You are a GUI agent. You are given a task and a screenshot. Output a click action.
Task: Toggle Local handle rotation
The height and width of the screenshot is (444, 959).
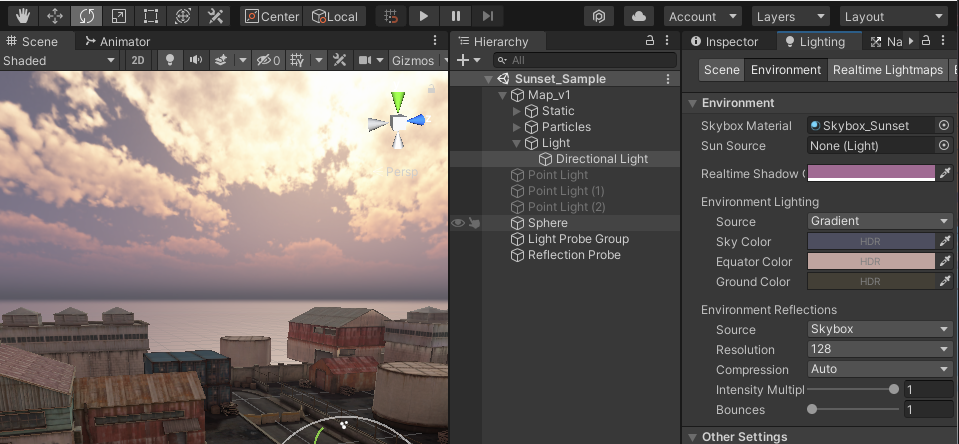335,17
